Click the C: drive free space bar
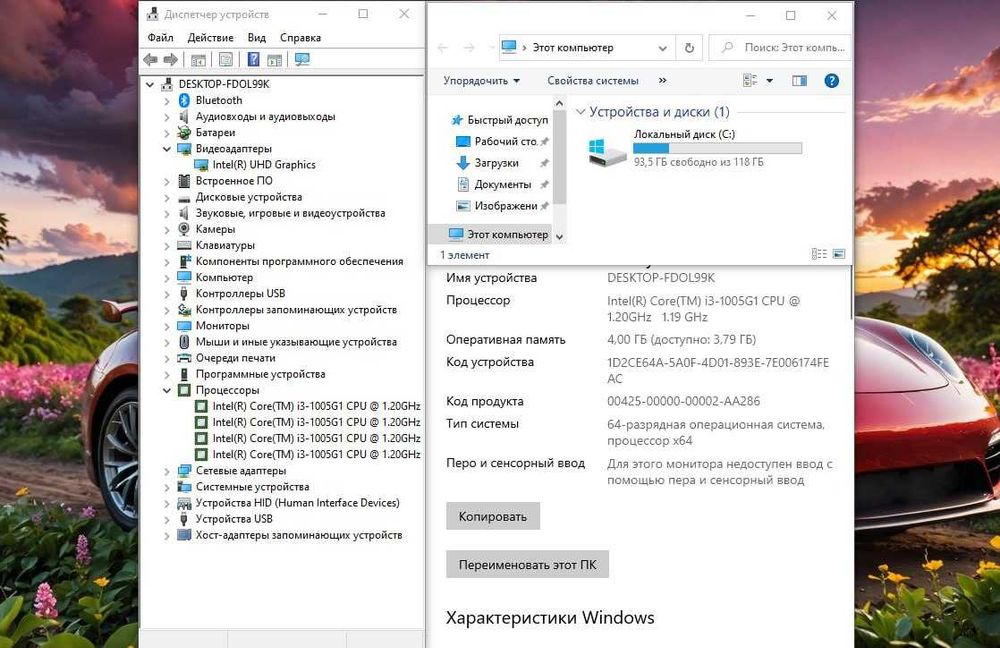The image size is (1000, 648). (x=717, y=148)
